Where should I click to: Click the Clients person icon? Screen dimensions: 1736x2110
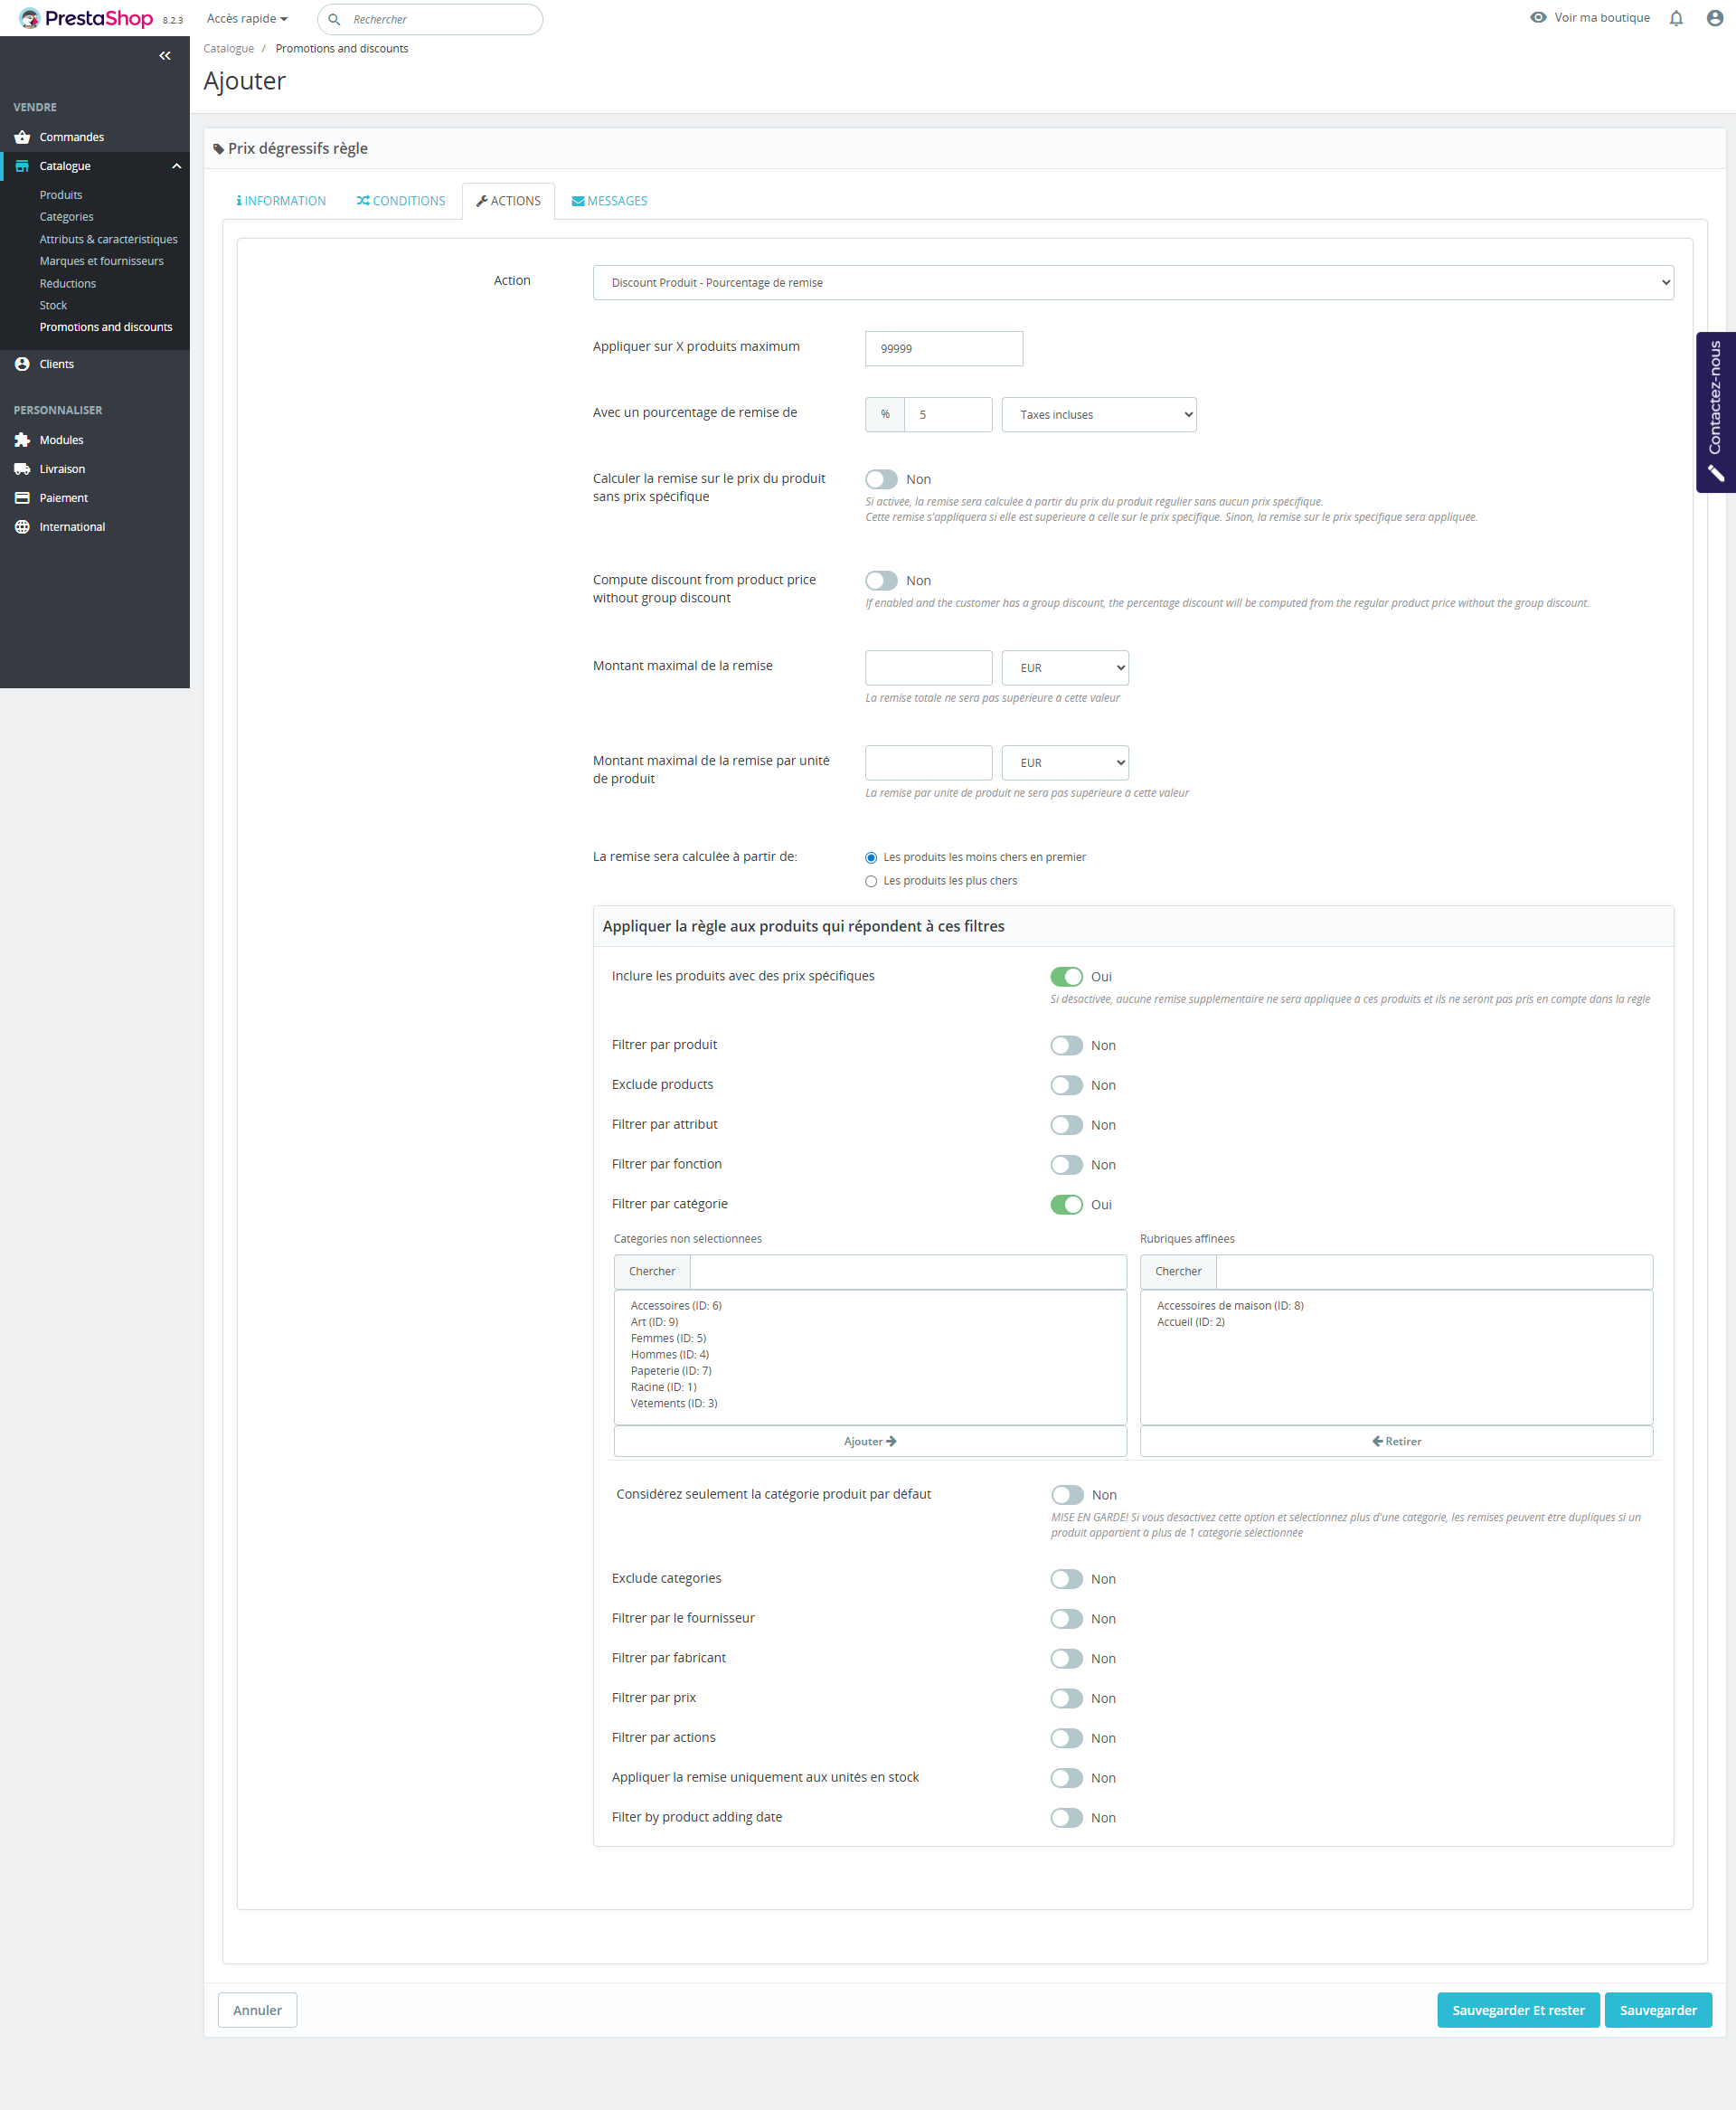pos(22,364)
